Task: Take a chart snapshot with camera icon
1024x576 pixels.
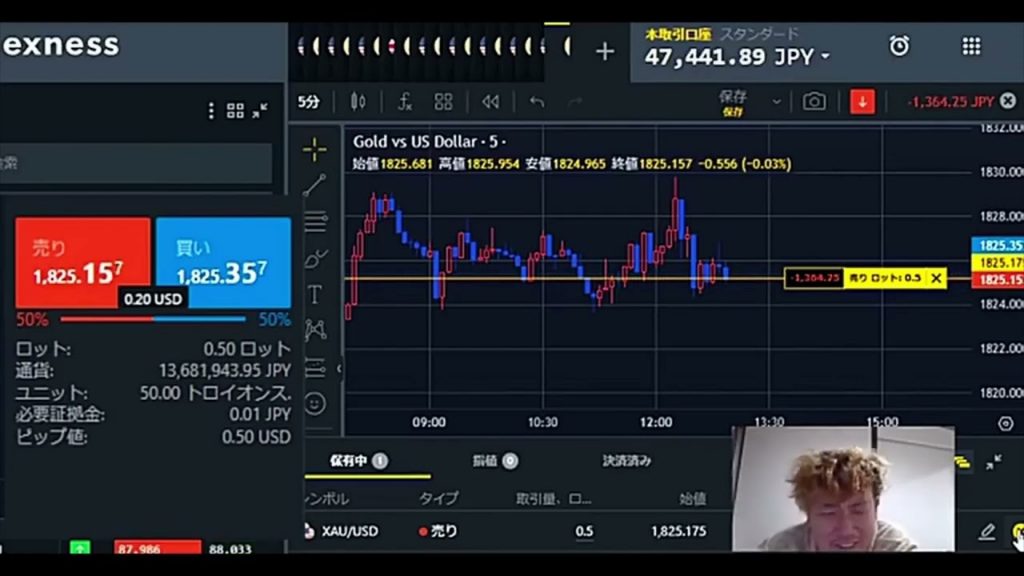Action: point(815,101)
